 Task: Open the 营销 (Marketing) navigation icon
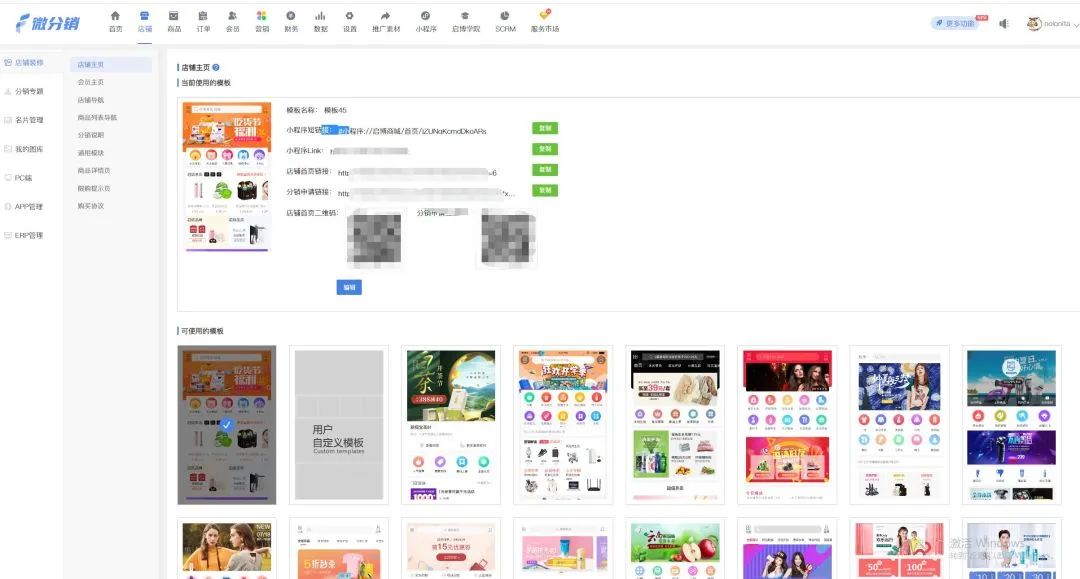click(x=261, y=20)
